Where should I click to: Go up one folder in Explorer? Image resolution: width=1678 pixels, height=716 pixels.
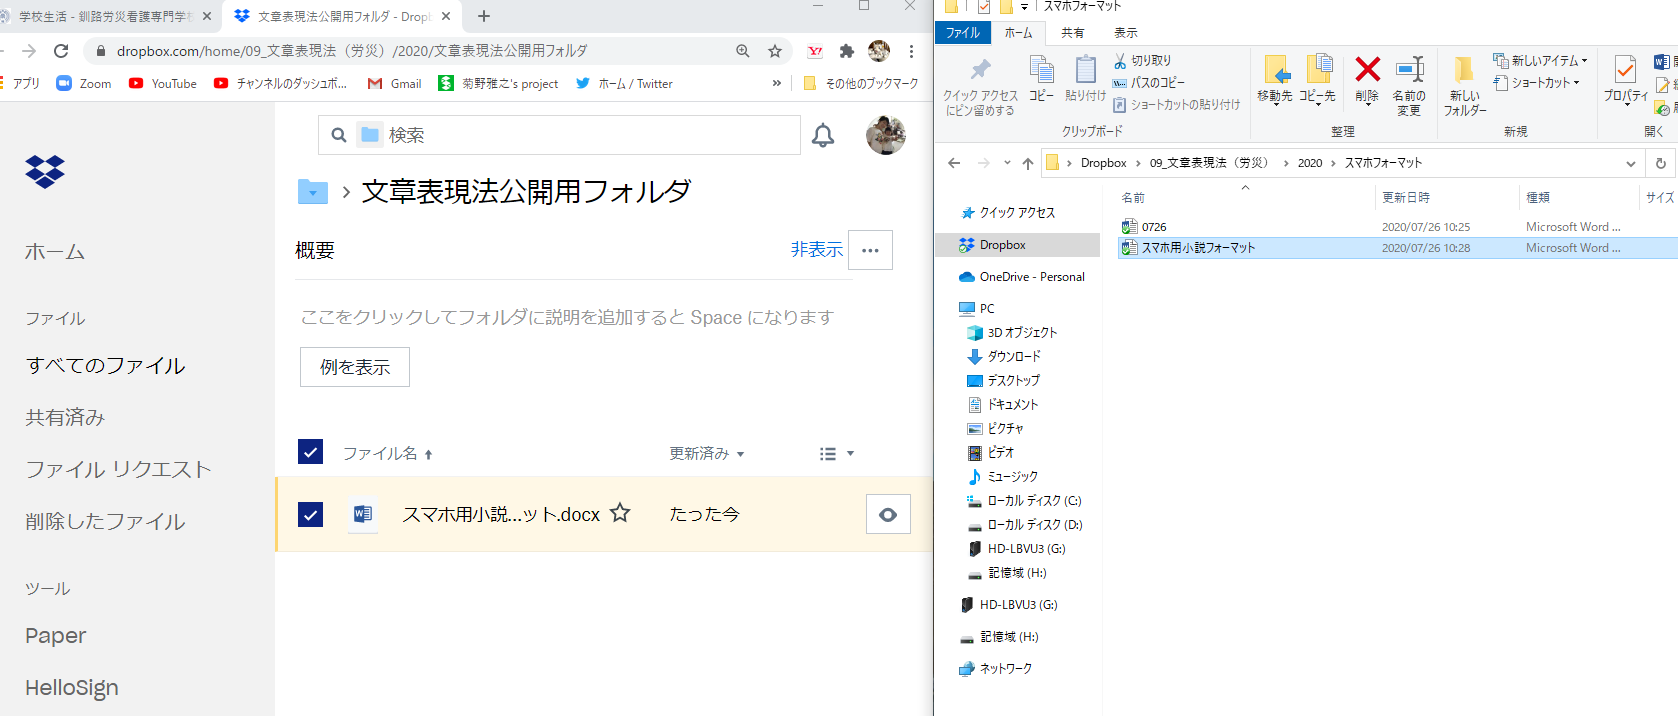click(x=1028, y=163)
